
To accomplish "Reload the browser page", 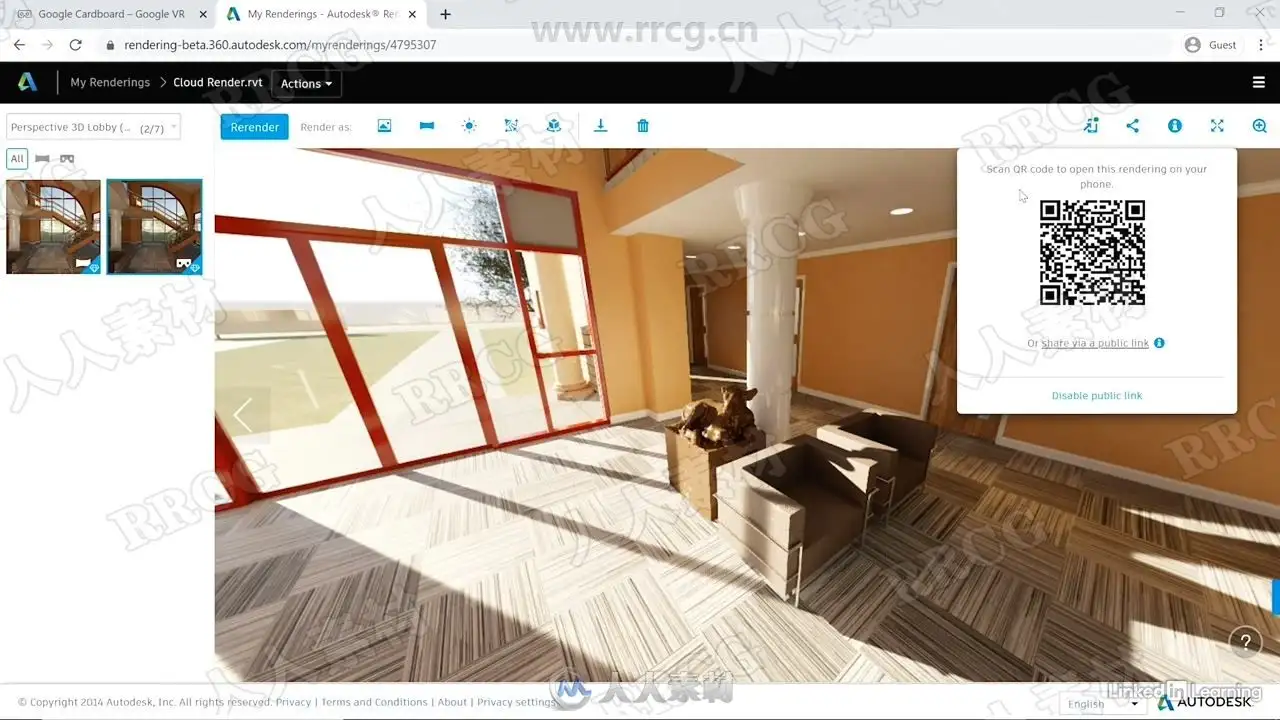I will click(x=75, y=45).
